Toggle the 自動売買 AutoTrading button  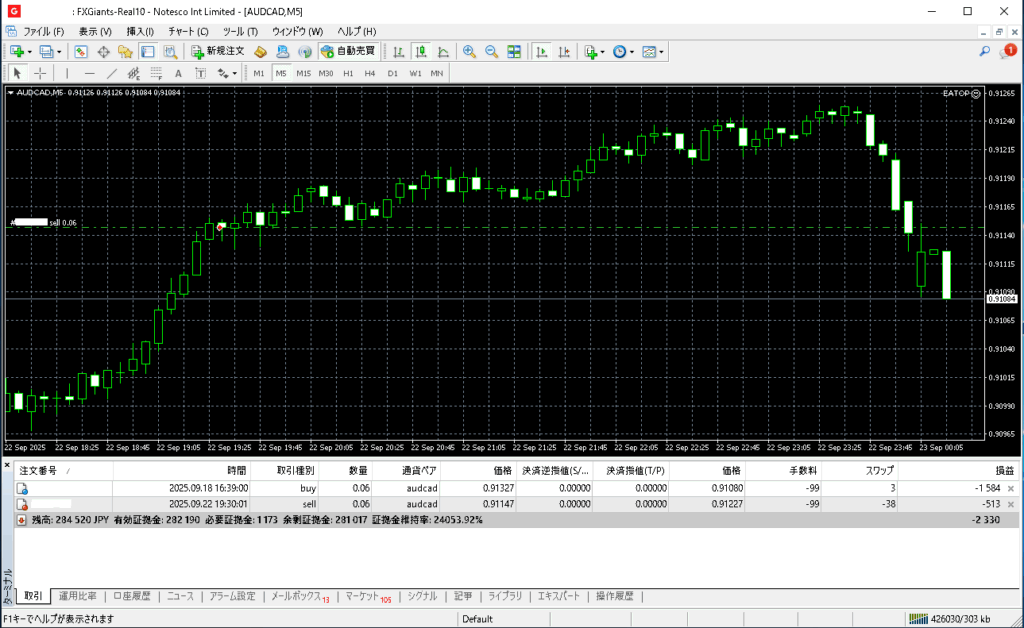coord(348,51)
